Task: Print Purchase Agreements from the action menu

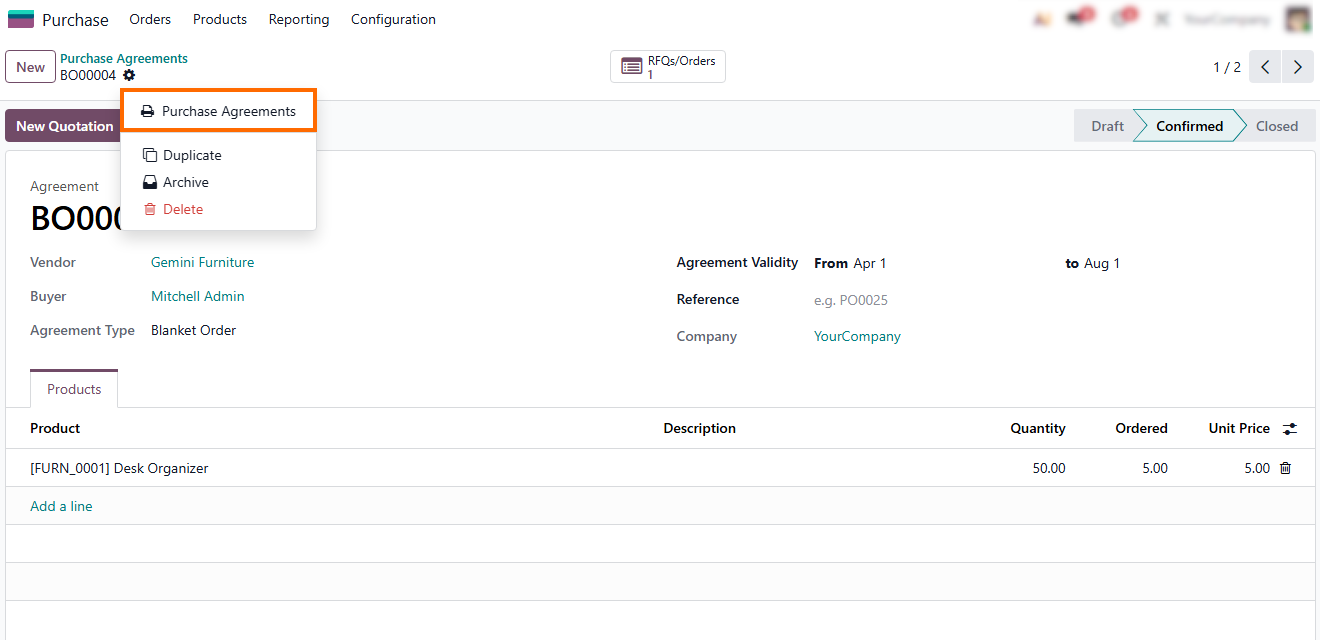Action: (x=218, y=111)
